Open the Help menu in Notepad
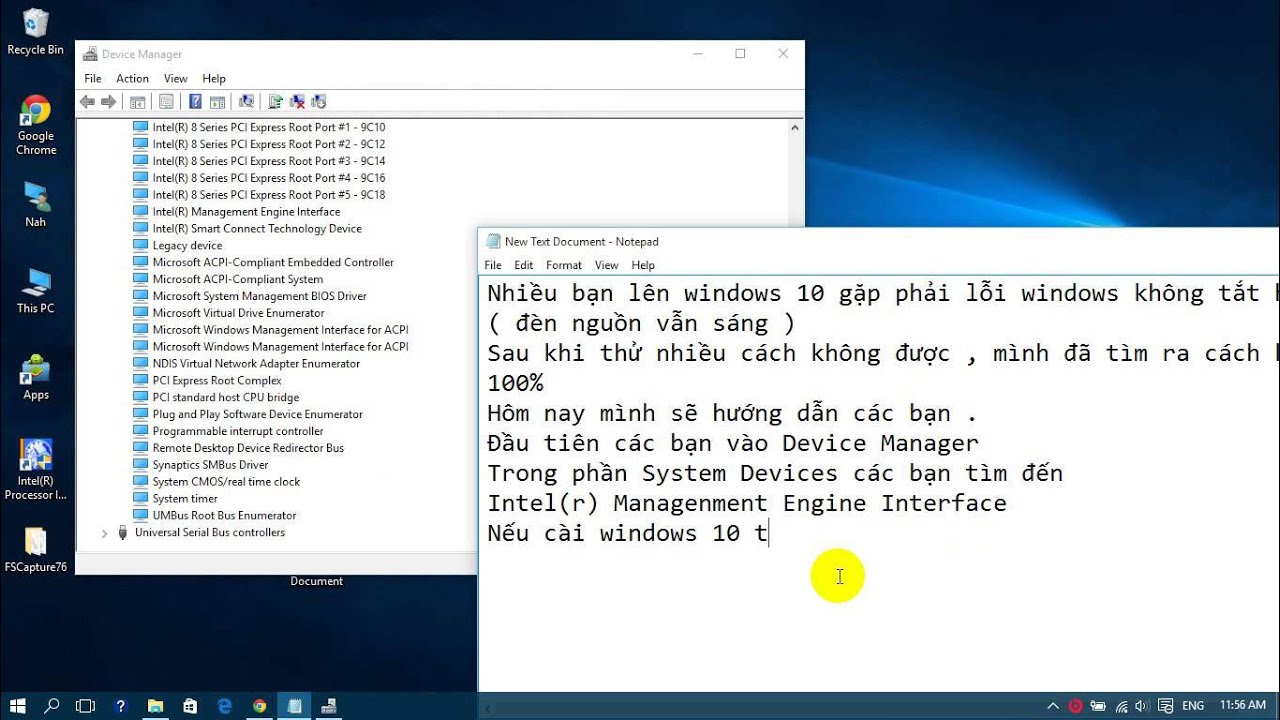 tap(643, 265)
